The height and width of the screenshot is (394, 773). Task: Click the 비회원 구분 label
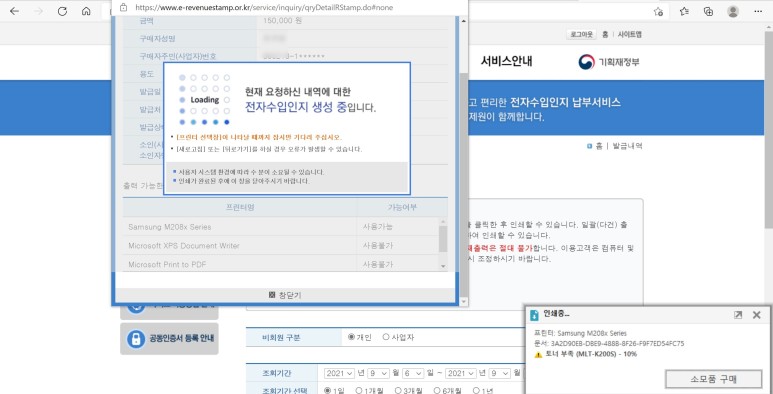[x=281, y=338]
